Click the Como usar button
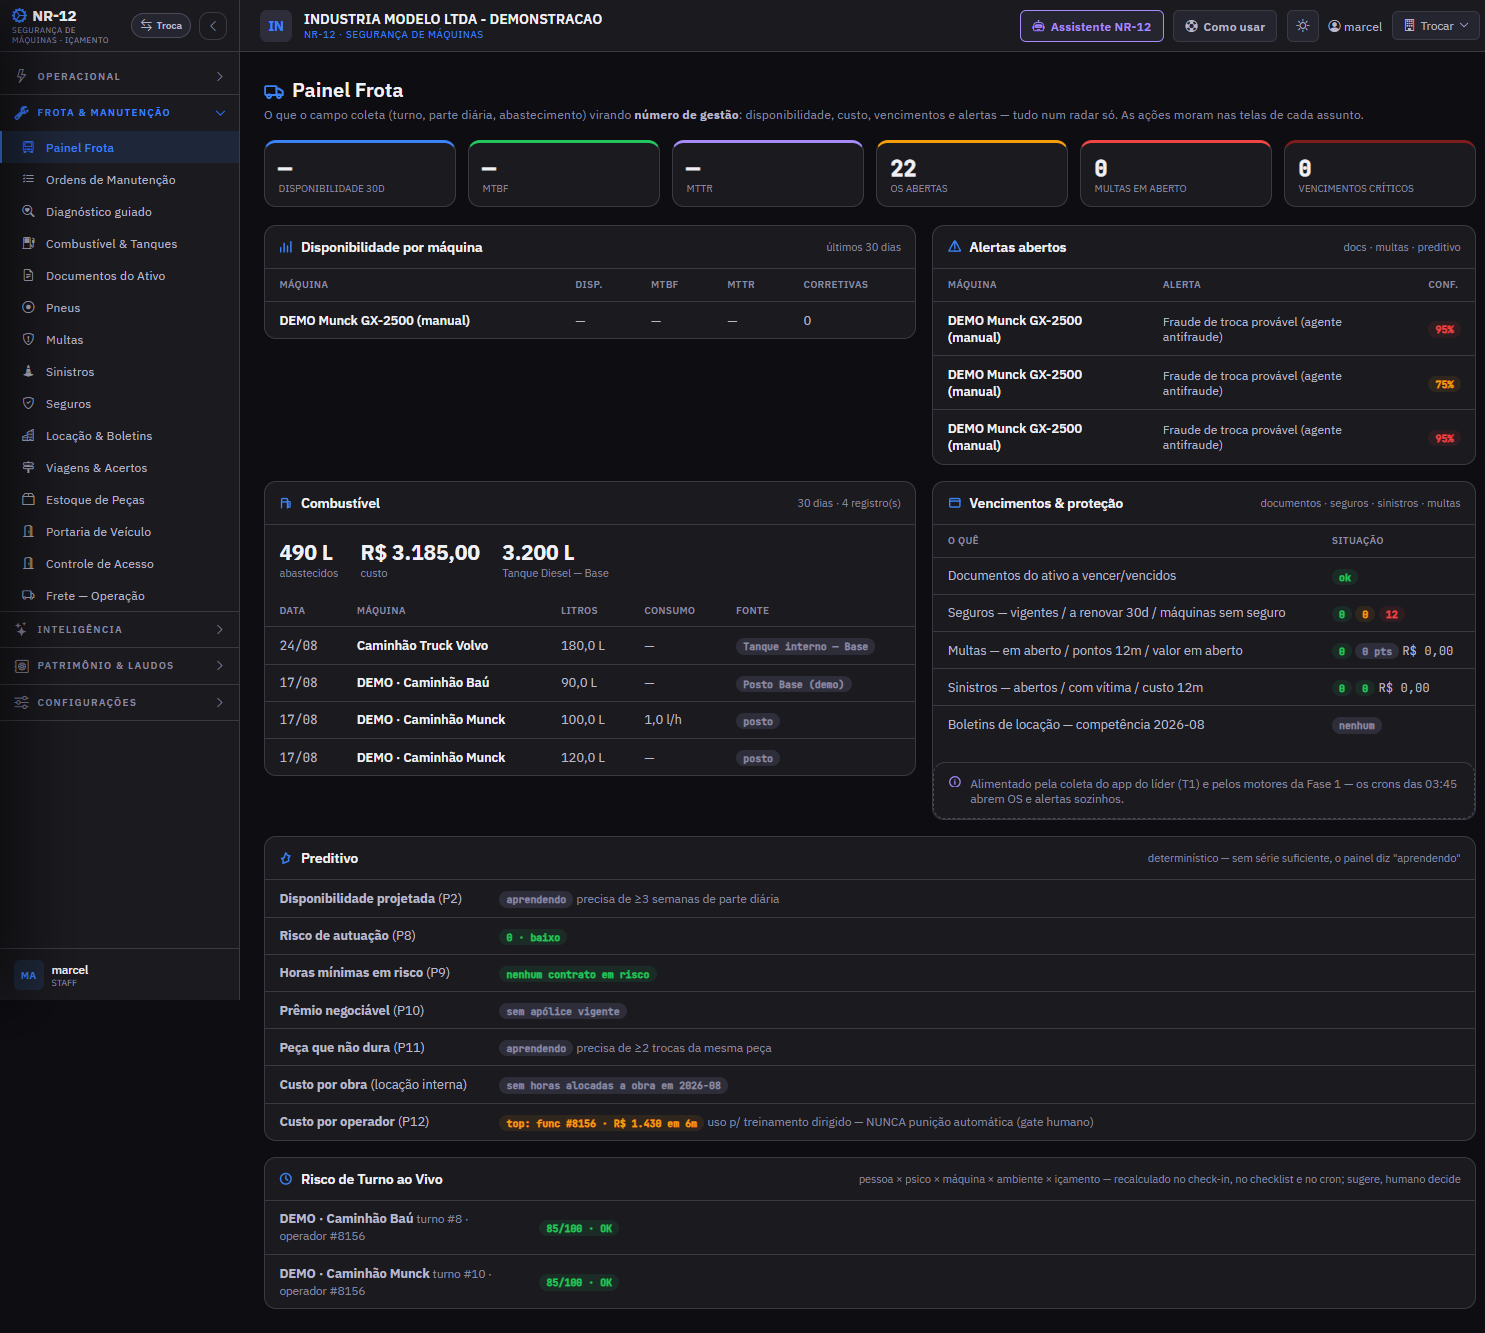This screenshot has height=1333, width=1485. [x=1225, y=26]
